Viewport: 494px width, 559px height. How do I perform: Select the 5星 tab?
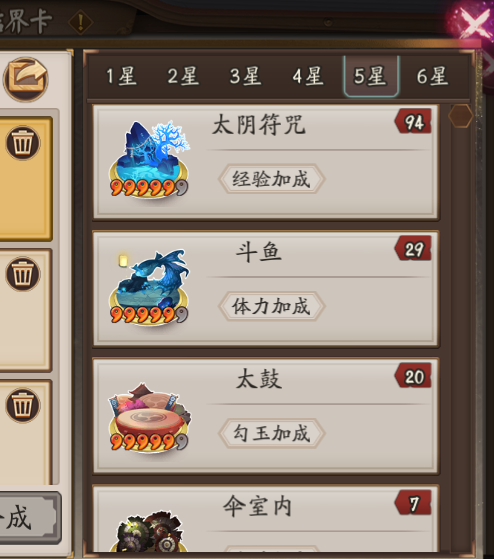[371, 76]
